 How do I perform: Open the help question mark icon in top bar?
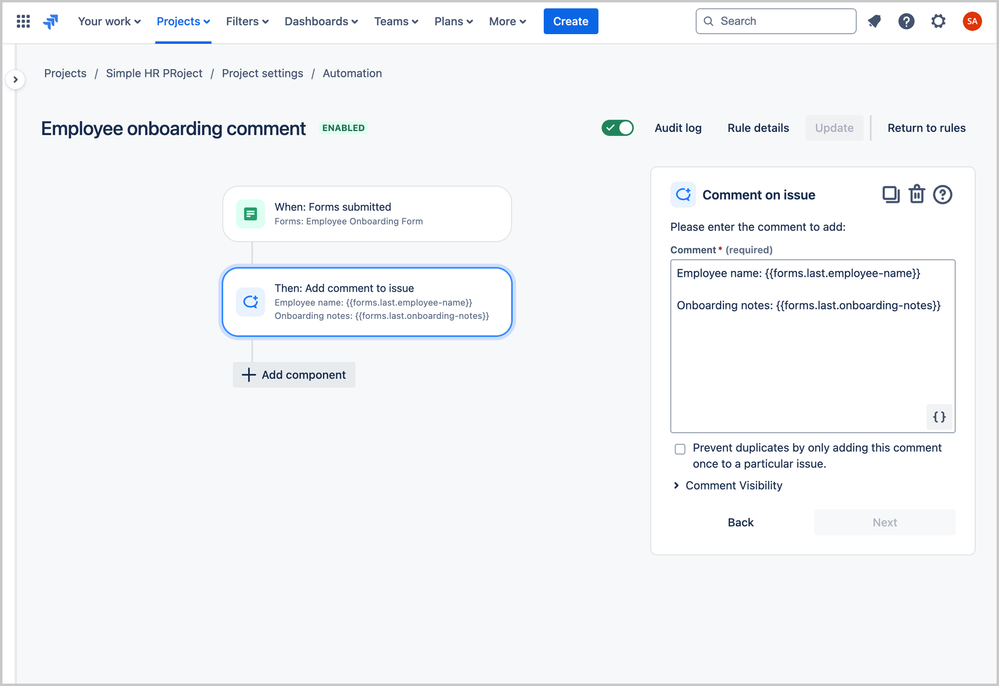(906, 21)
